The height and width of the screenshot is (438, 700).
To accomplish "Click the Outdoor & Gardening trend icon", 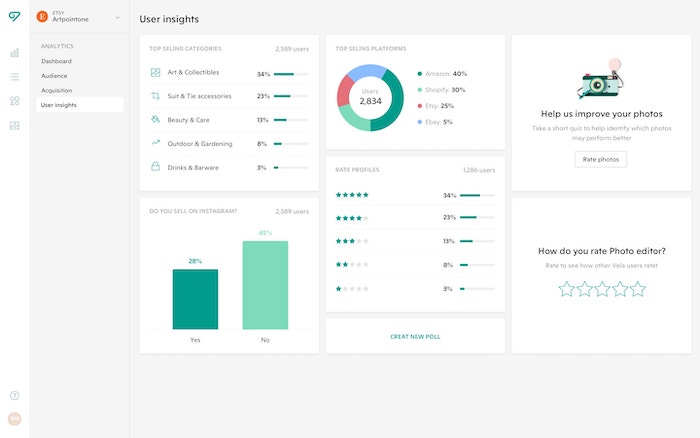I will tap(155, 143).
